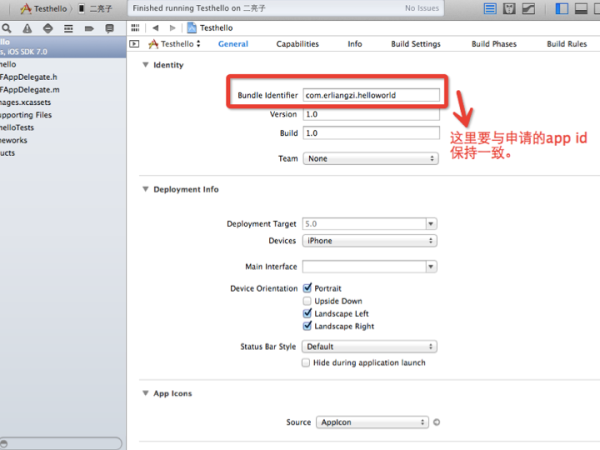The width and height of the screenshot is (600, 450).
Task: Click the Version text field
Action: click(x=371, y=114)
